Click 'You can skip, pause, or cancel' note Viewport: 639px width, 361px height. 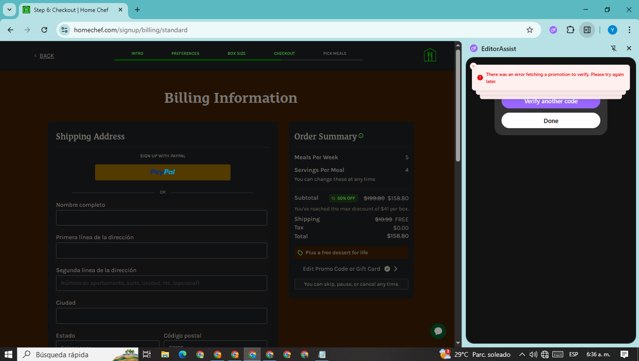click(x=351, y=284)
